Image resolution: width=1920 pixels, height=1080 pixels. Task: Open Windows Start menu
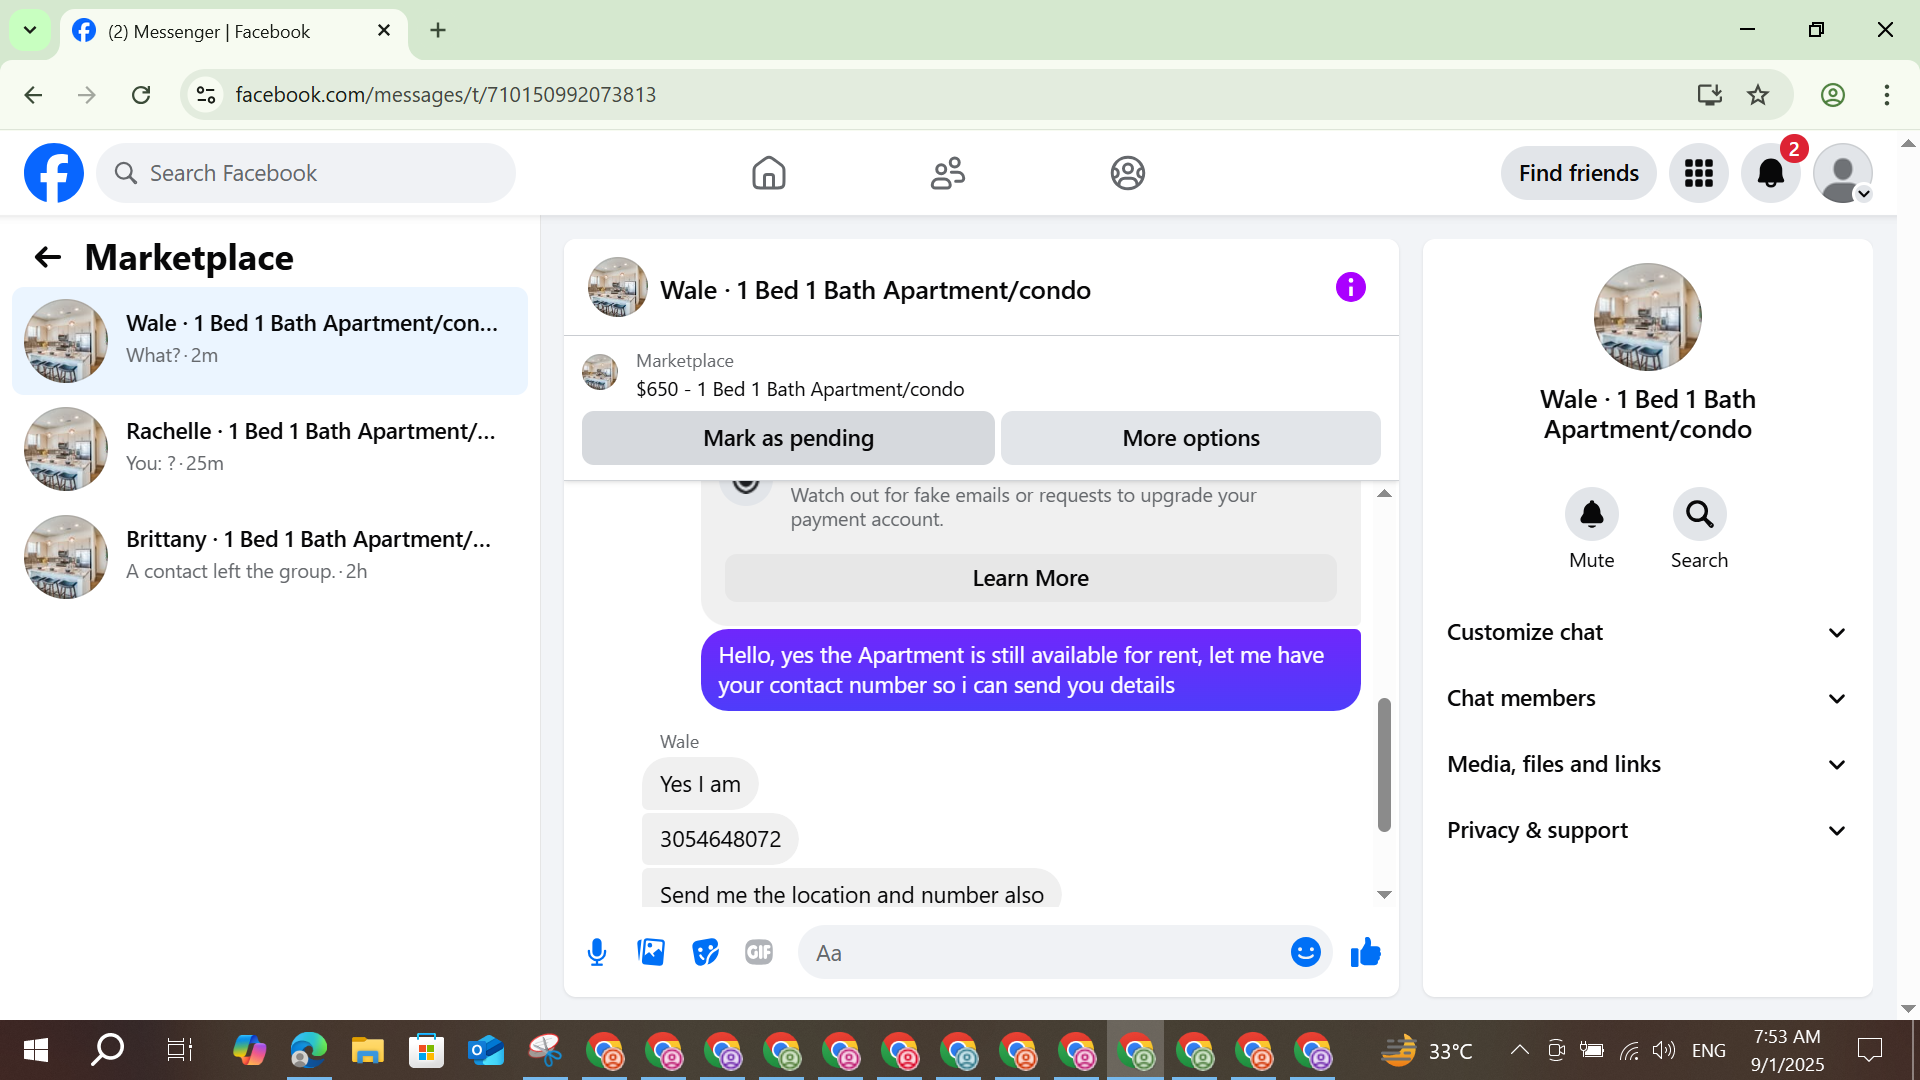36,1050
